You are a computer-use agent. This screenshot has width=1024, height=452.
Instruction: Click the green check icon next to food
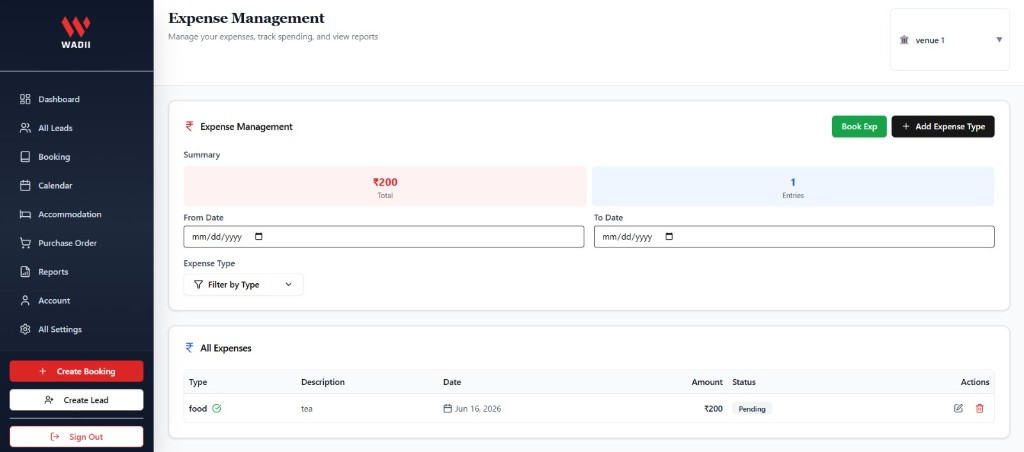pos(217,408)
